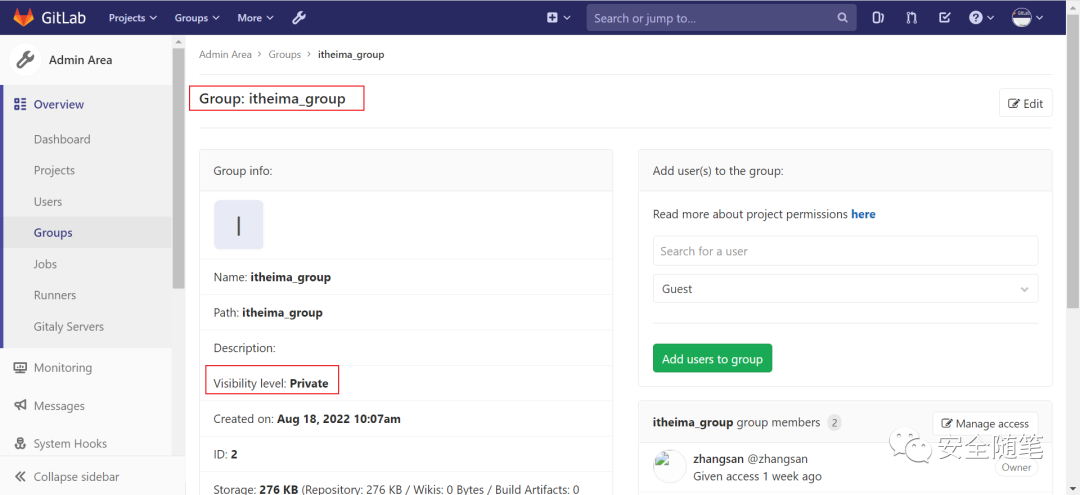Click the group avatar letter I
Screen dimensions: 1080x495
[x=238, y=224]
